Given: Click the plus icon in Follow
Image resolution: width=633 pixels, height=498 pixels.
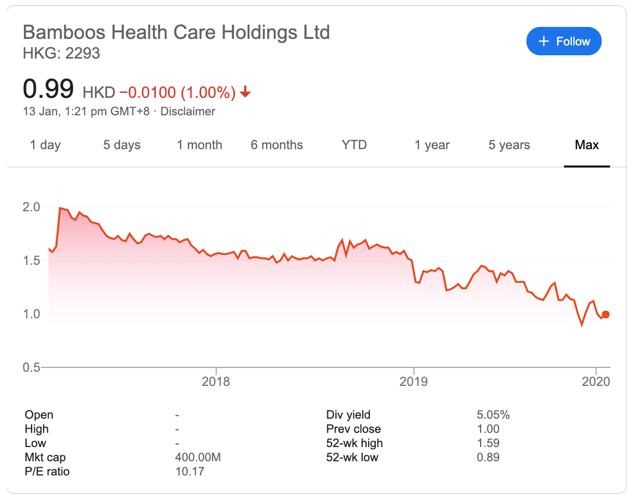Looking at the screenshot, I should (544, 41).
